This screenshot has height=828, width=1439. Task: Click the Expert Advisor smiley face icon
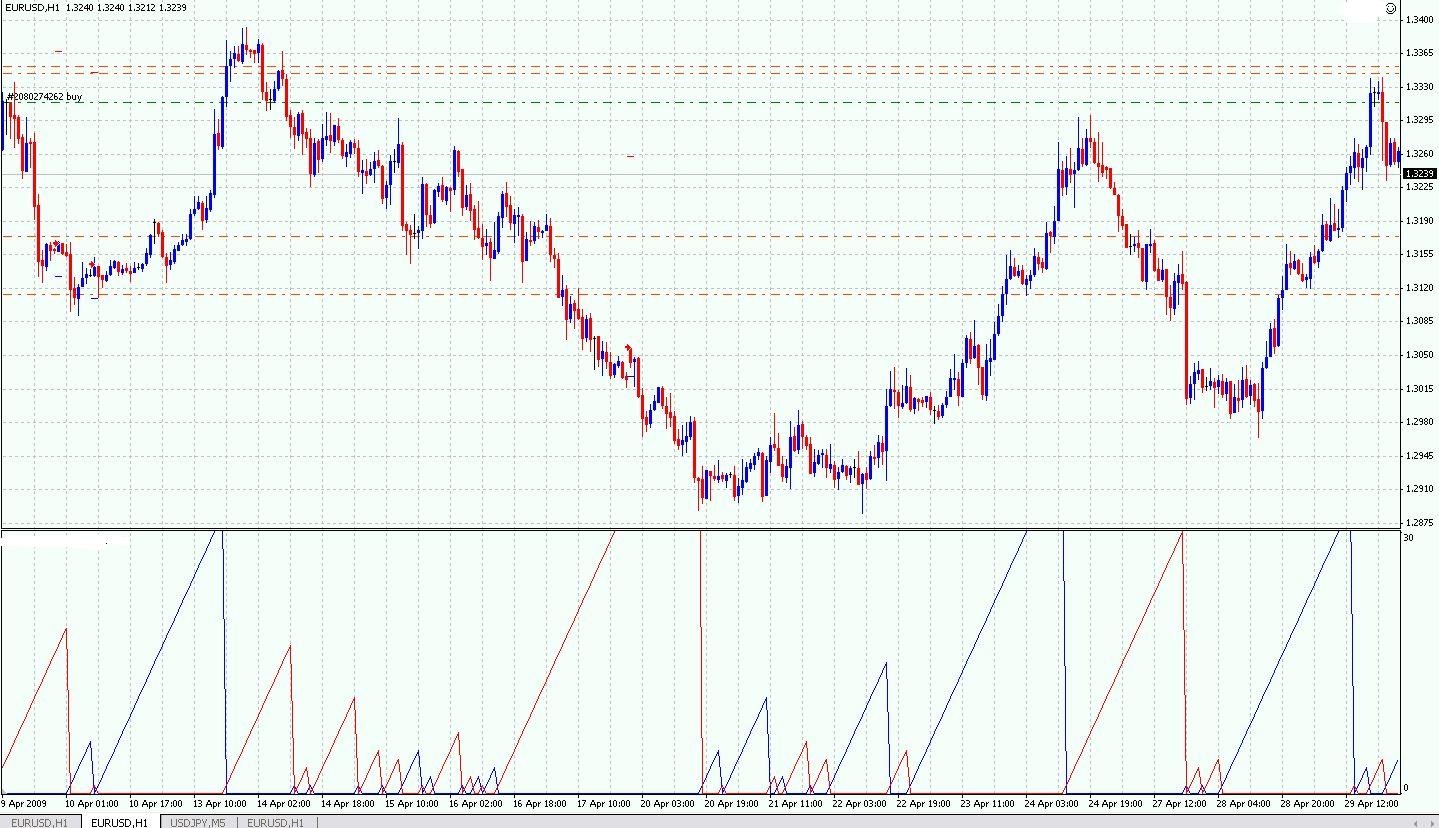click(1391, 9)
